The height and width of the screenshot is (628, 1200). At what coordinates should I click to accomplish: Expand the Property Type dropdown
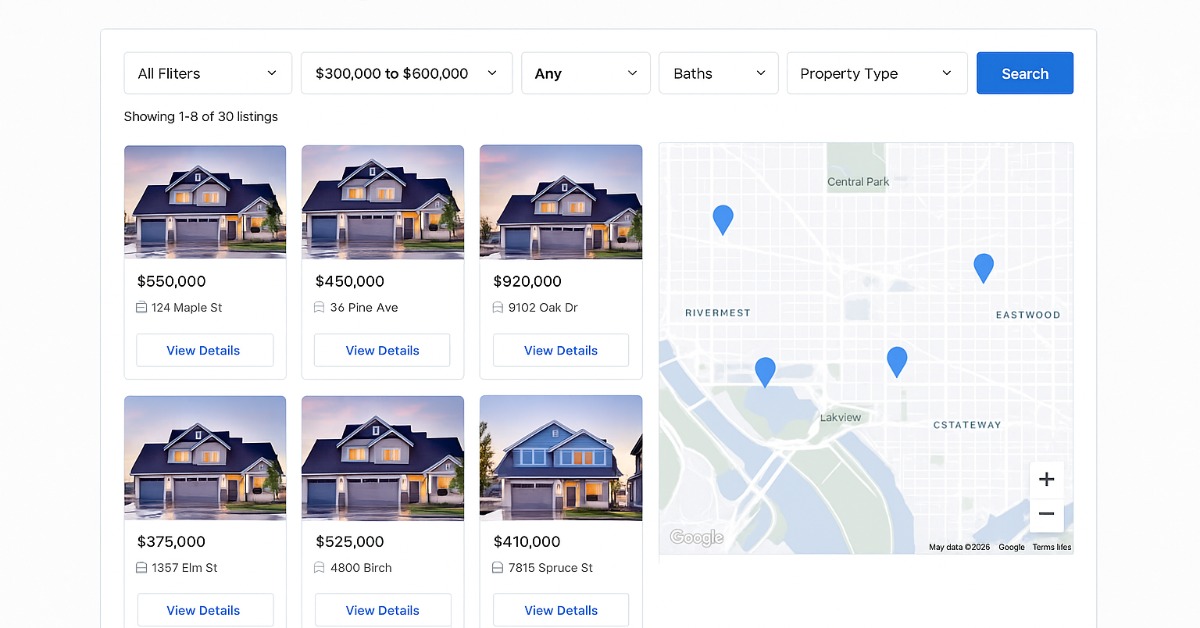tap(877, 73)
